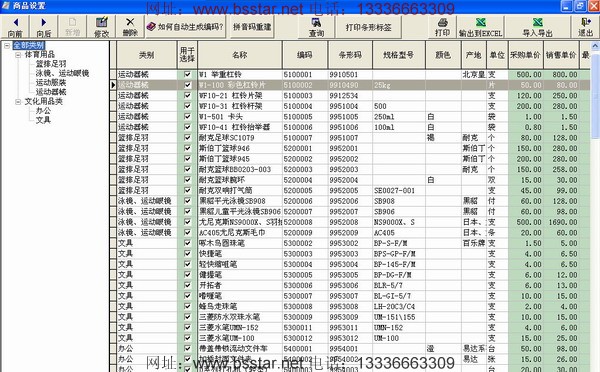This screenshot has width=600, height=372.
Task: Select 篮排足羽 in the category tree
Action: coord(51,64)
